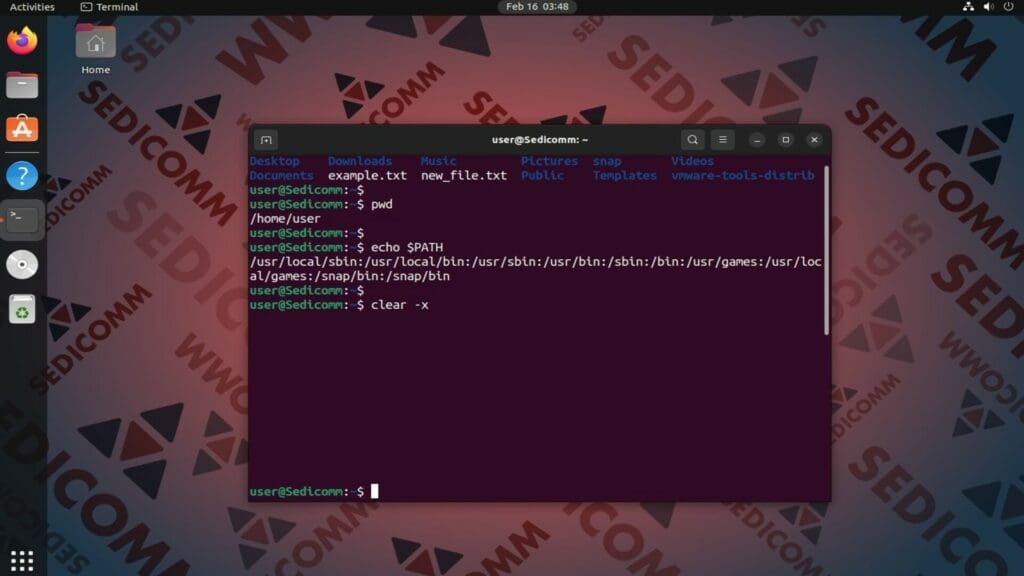Open the power menu icon
Viewport: 1024px width, 576px height.
click(x=1008, y=7)
